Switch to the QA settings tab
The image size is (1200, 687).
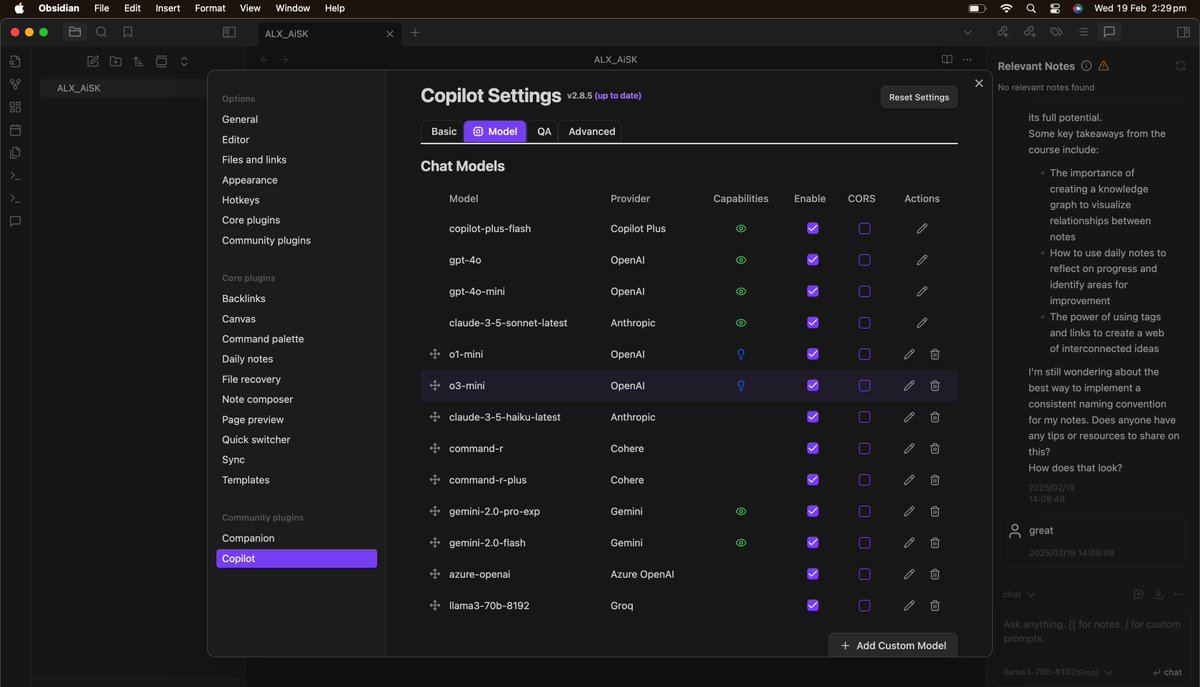coord(544,132)
